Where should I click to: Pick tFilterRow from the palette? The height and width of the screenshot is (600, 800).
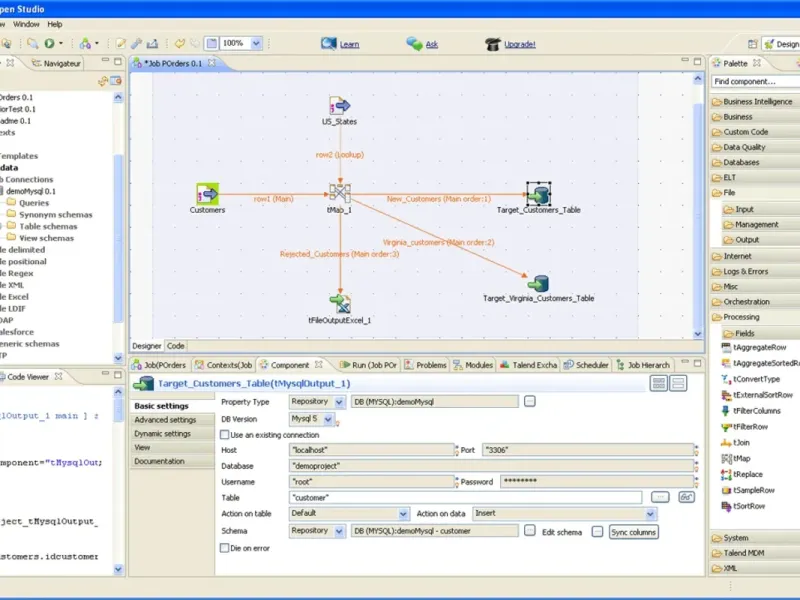click(744, 427)
